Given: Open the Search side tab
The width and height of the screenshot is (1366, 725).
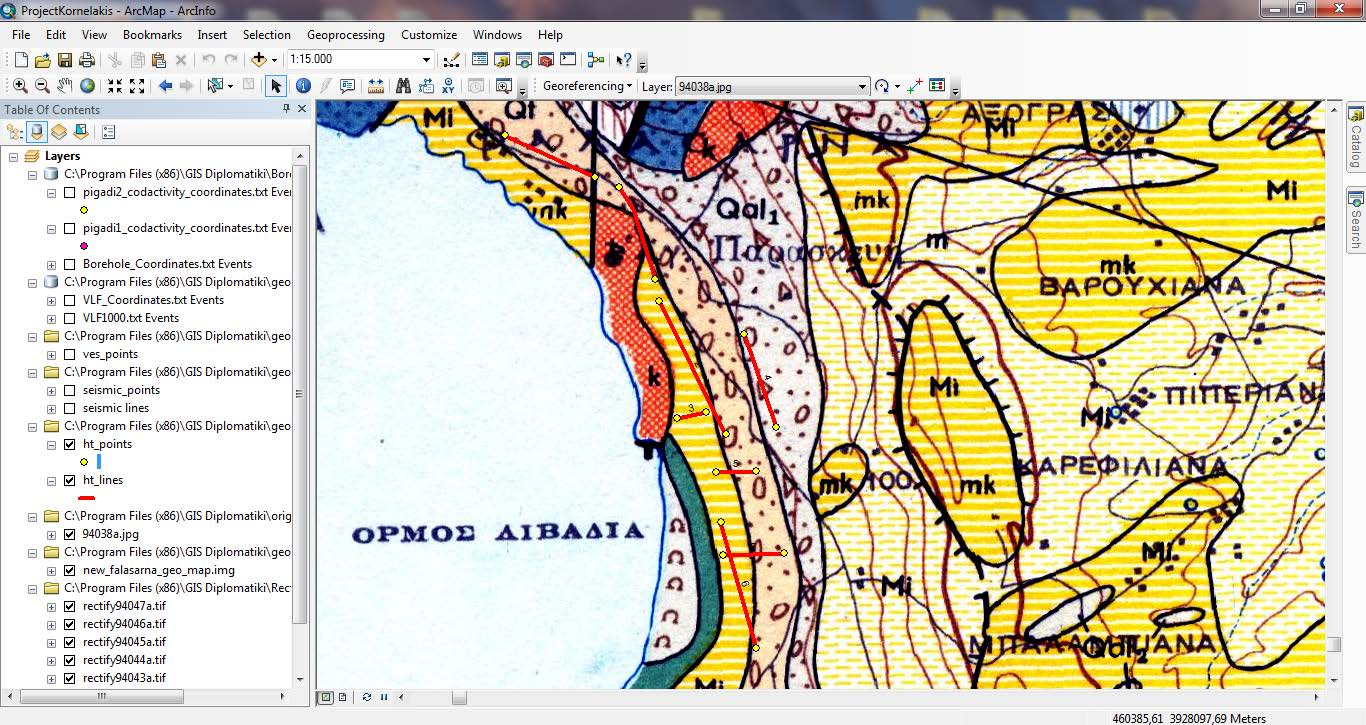Looking at the screenshot, I should click(x=1356, y=219).
